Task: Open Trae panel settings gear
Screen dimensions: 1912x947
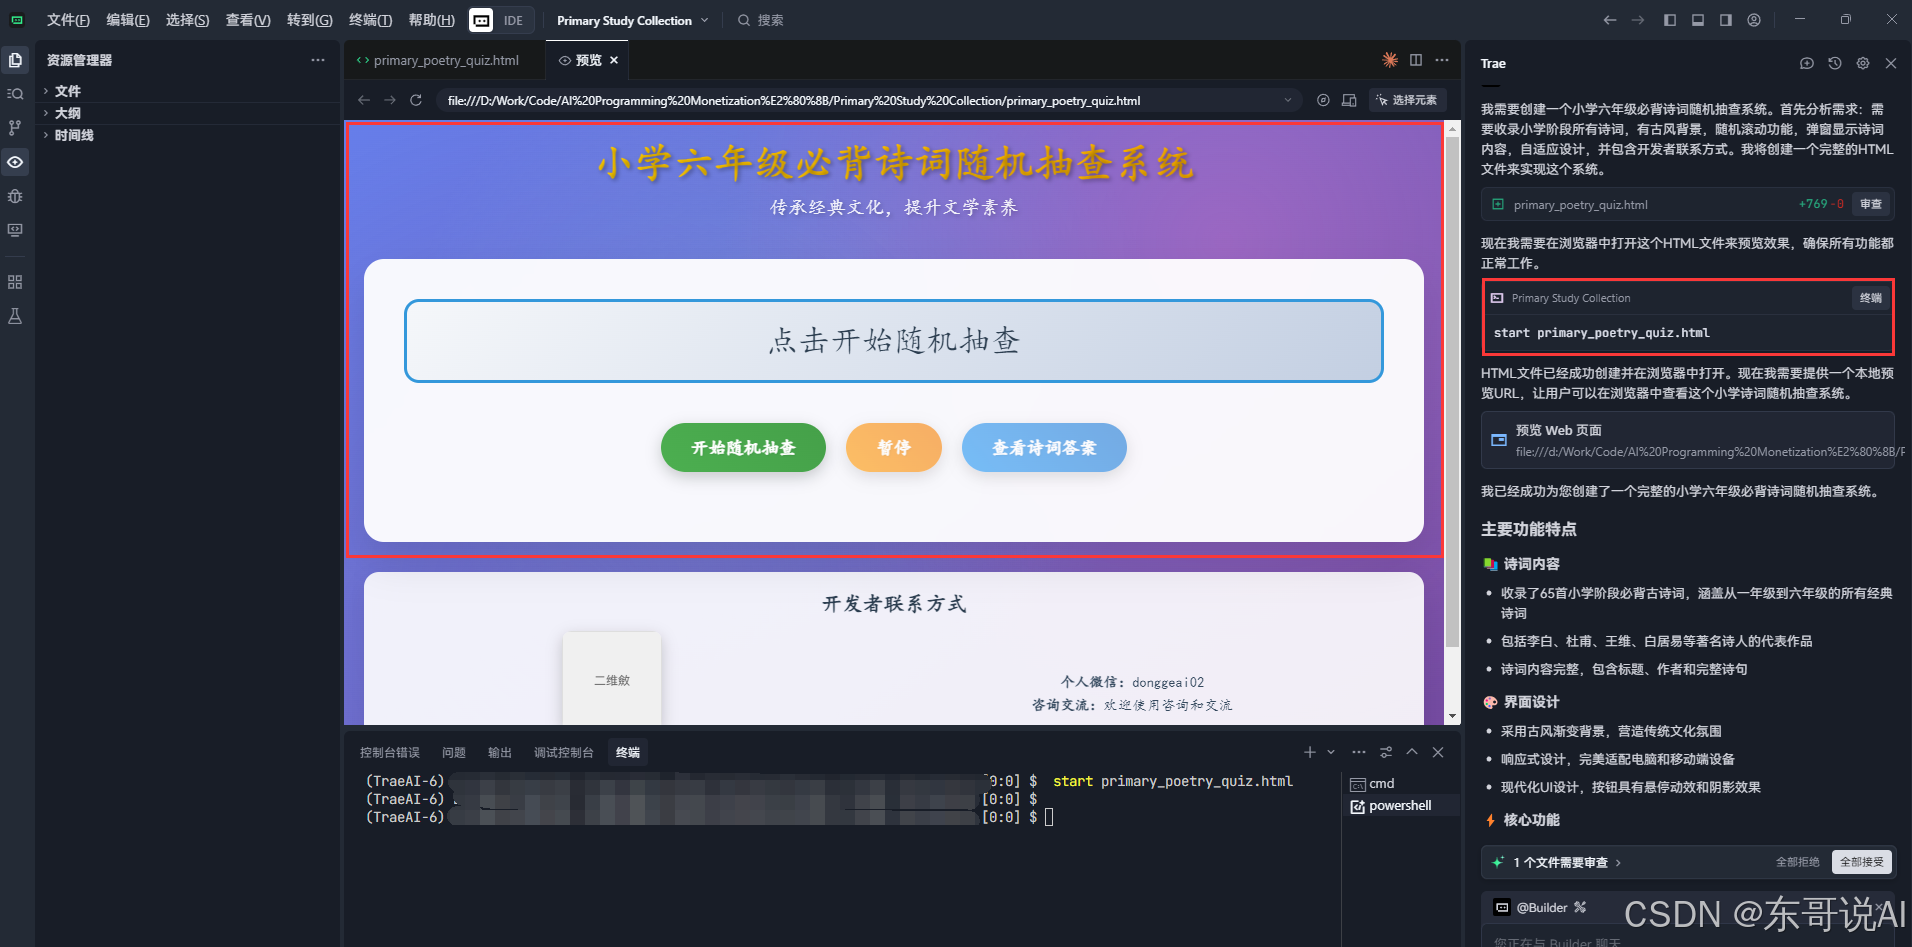Action: click(x=1863, y=63)
